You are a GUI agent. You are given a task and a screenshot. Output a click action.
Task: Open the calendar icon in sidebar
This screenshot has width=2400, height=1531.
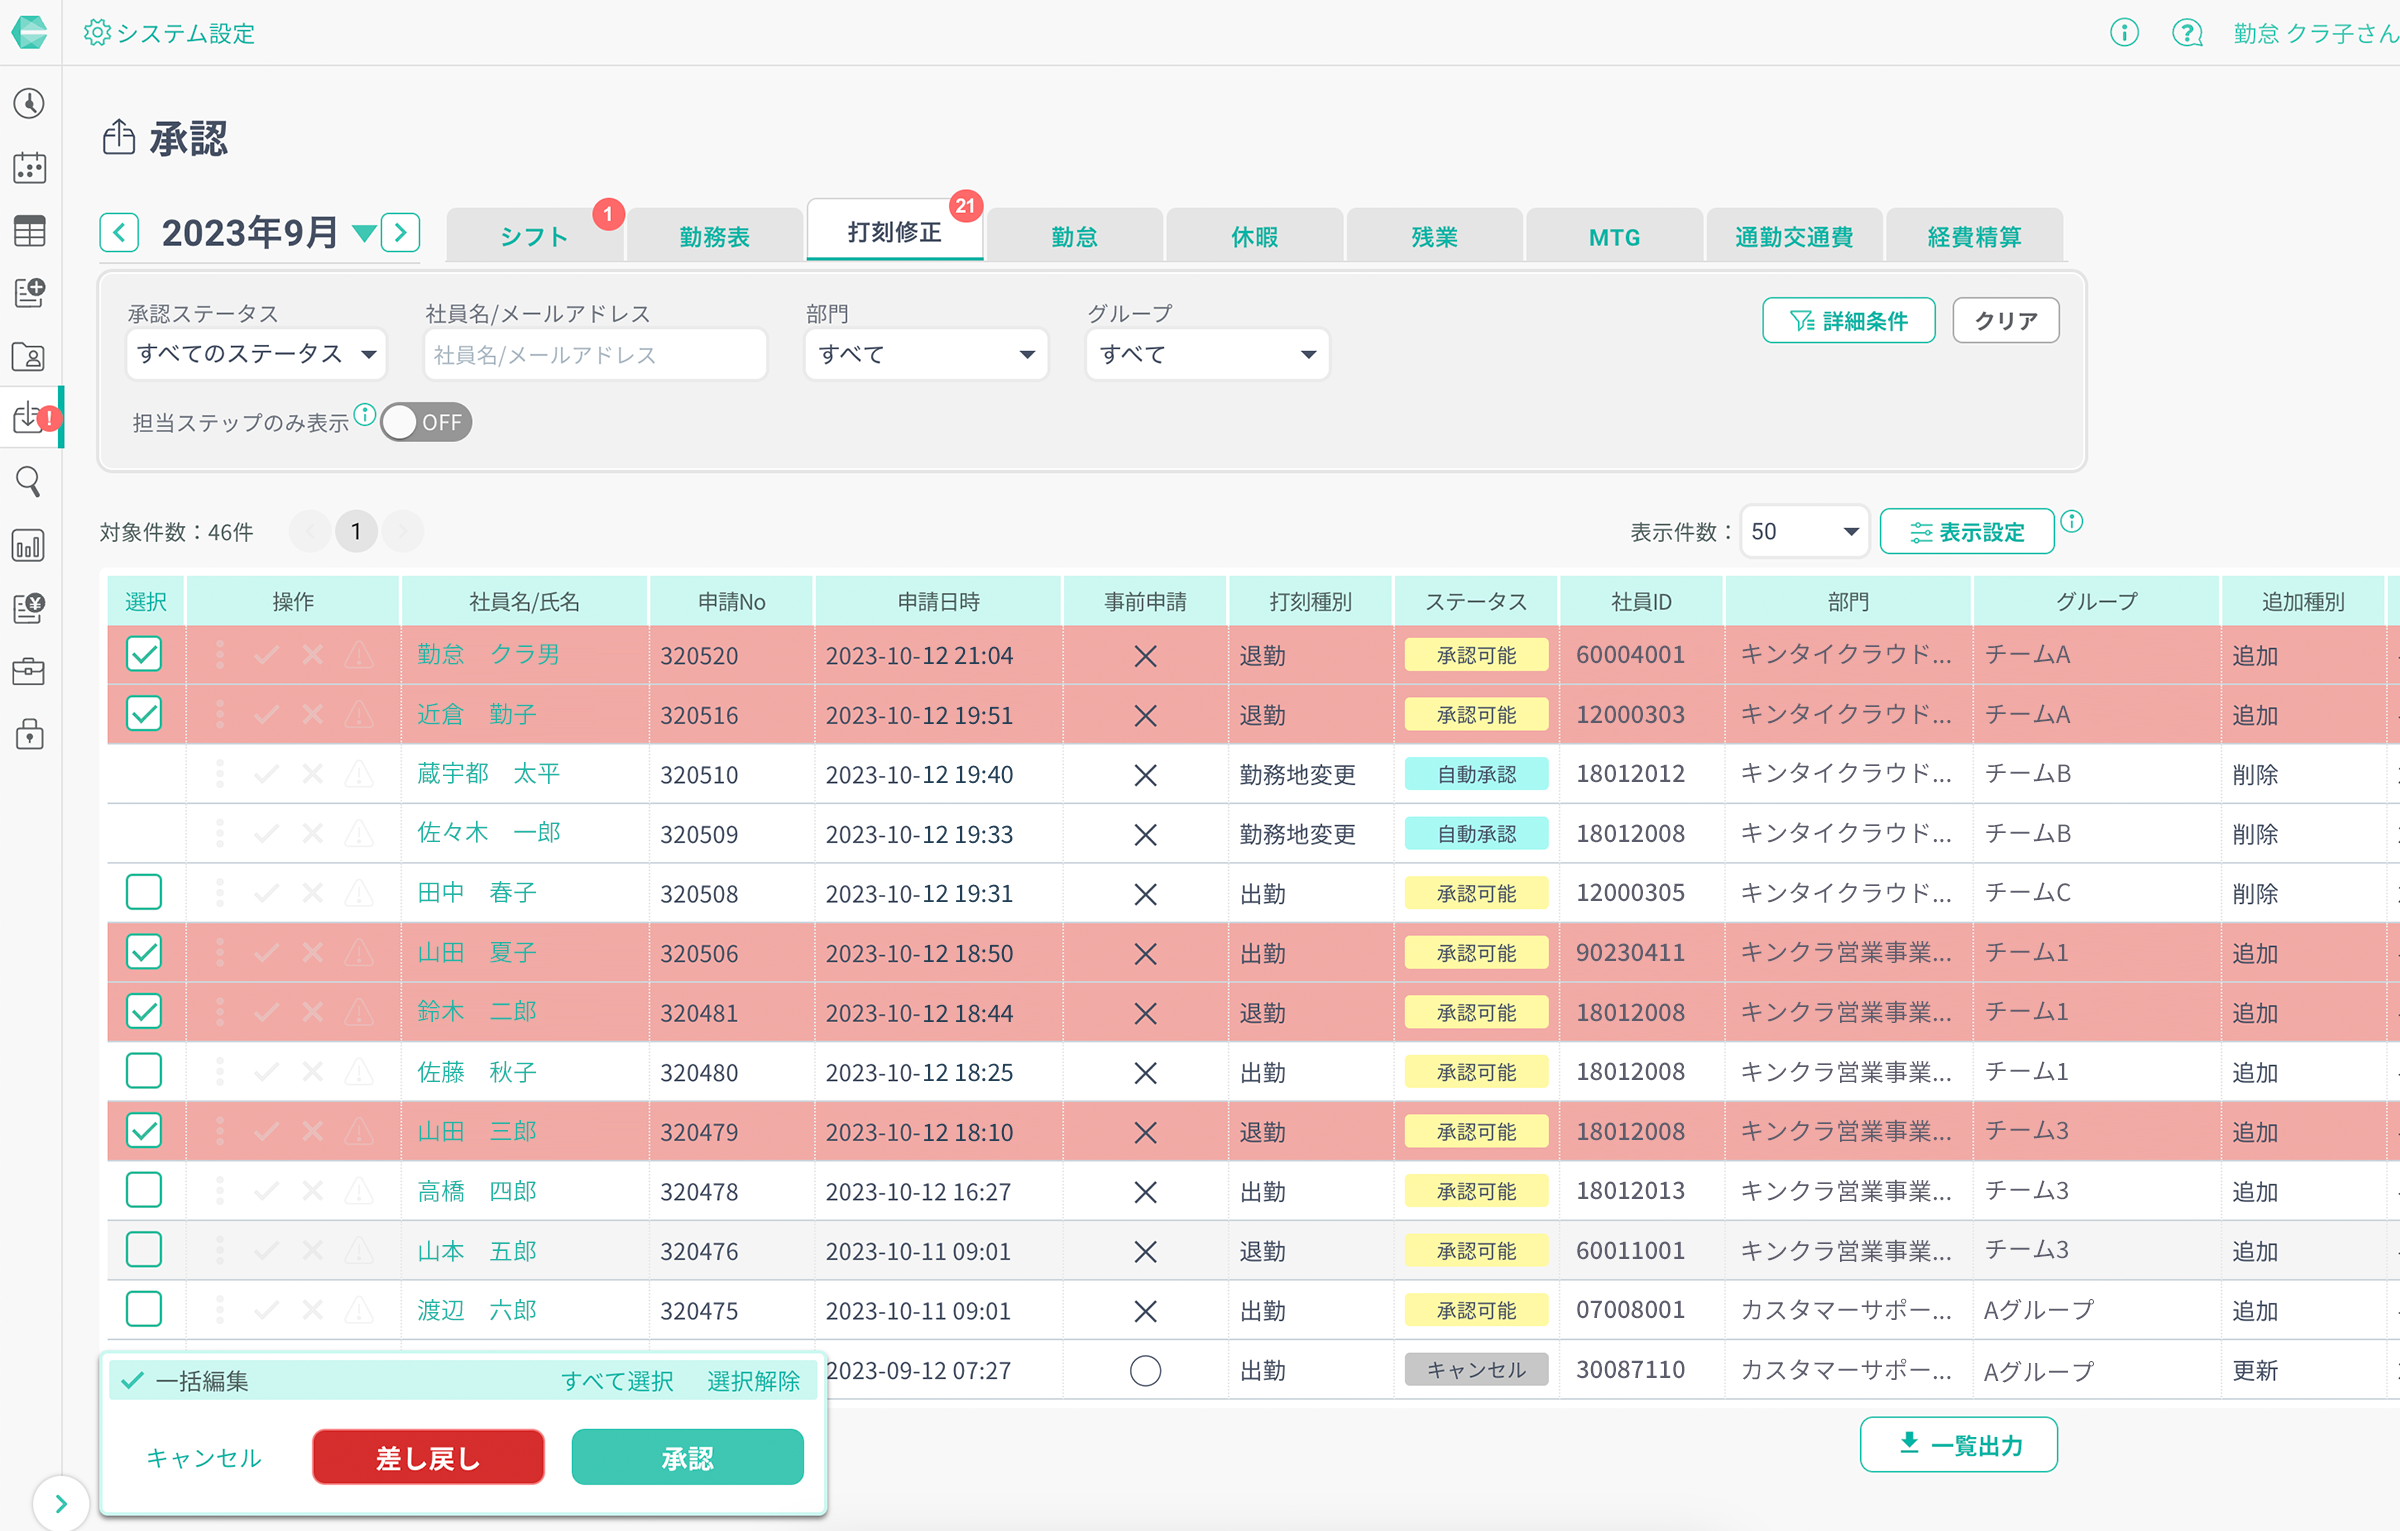point(29,167)
